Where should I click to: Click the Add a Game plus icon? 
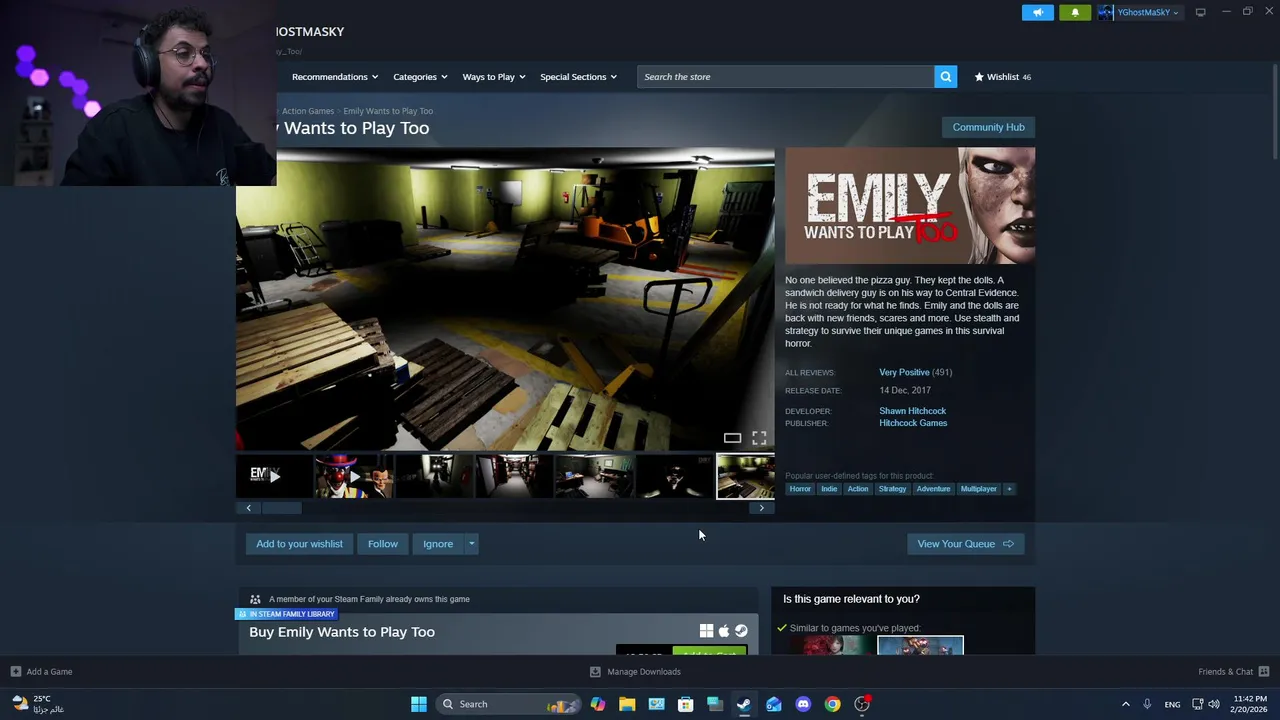[15, 672]
